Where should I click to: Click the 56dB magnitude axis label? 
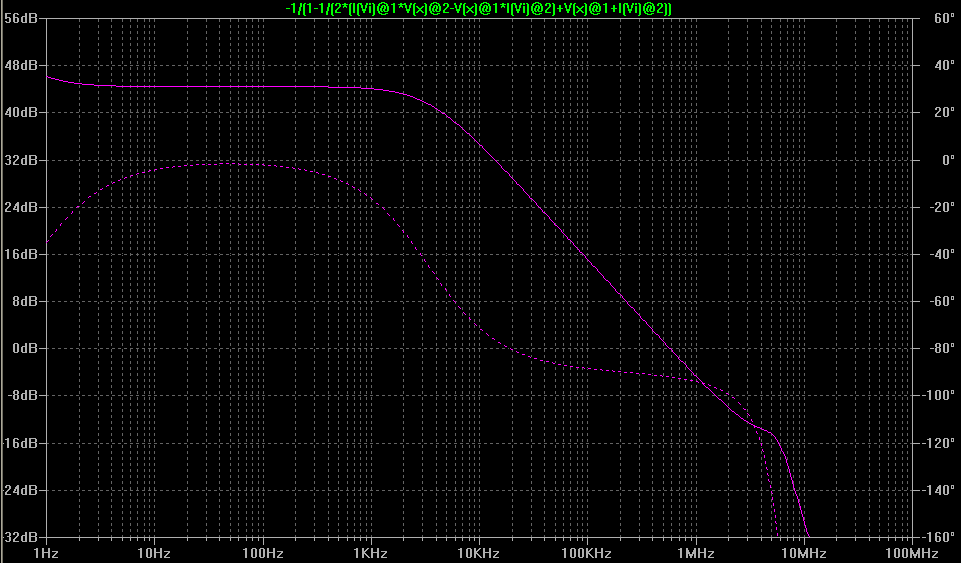coord(21,18)
